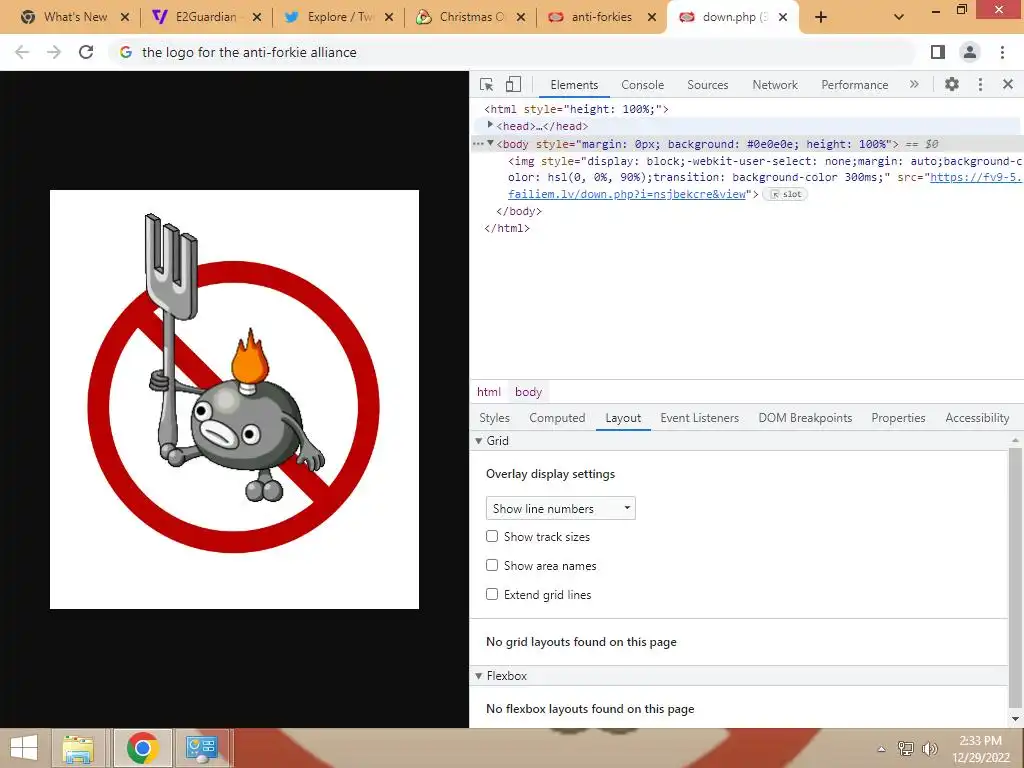Viewport: 1024px width, 768px height.
Task: Click the Layout pane vertical scrollbar
Action: pos(1015,578)
